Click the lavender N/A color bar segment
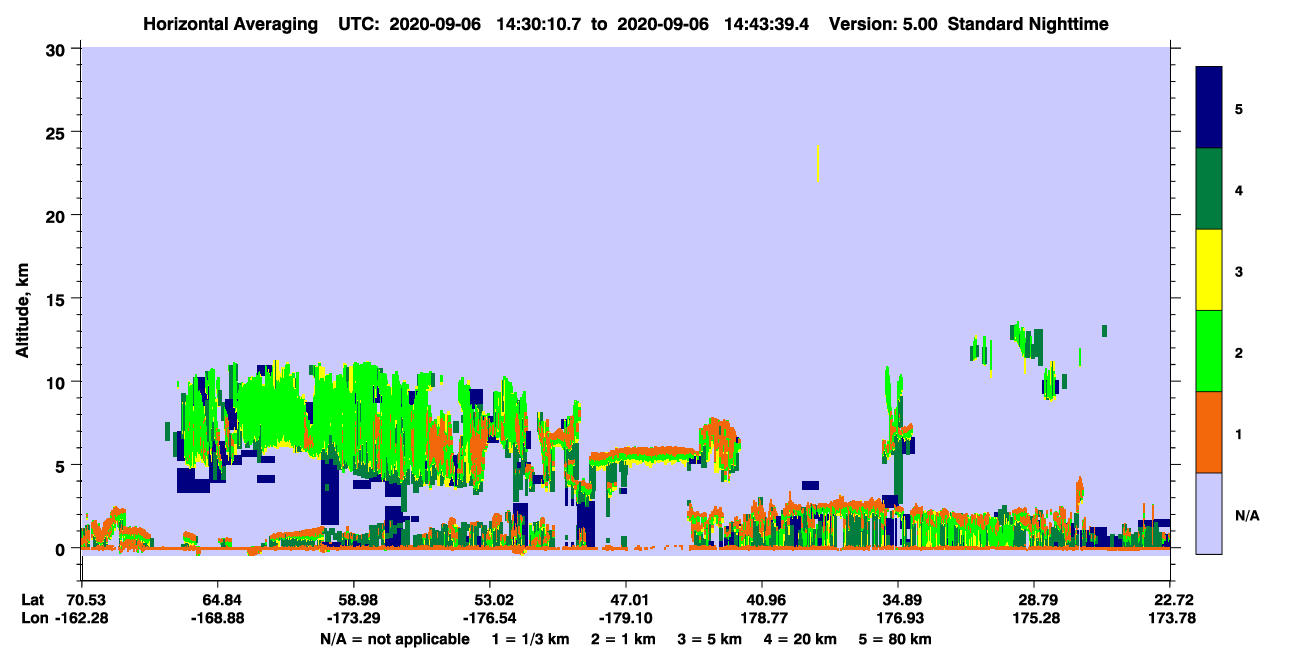Image resolution: width=1300 pixels, height=667 pixels. [x=1209, y=513]
